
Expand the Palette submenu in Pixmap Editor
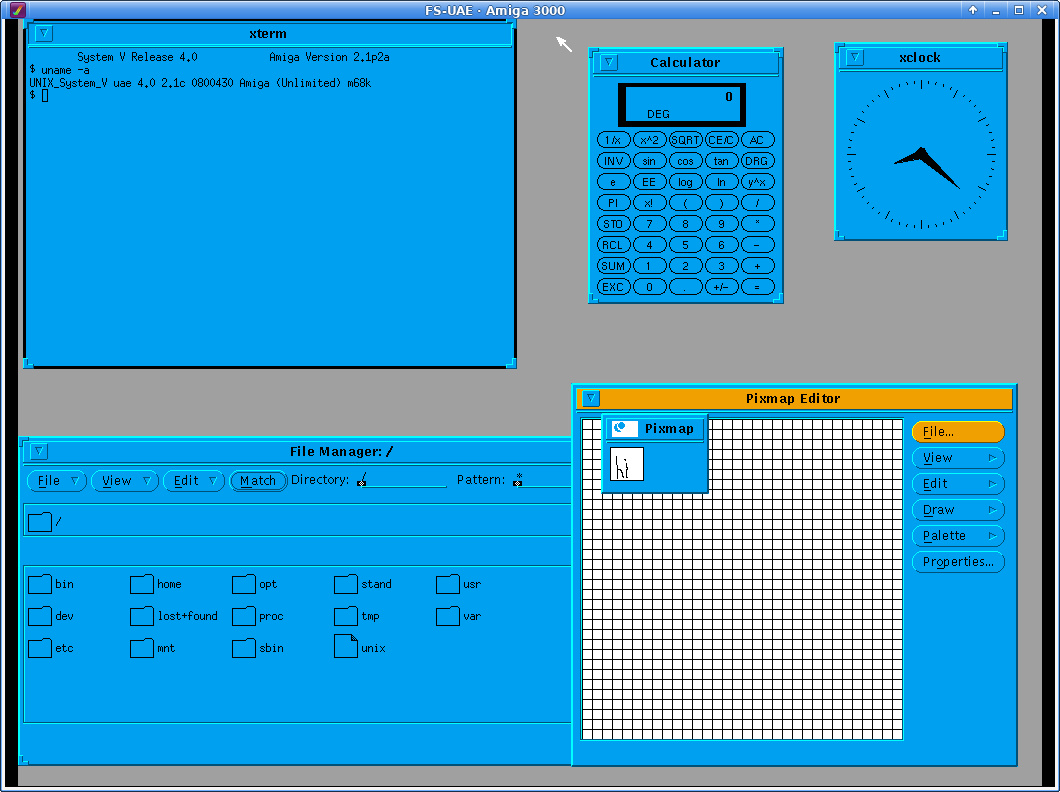[x=958, y=536]
